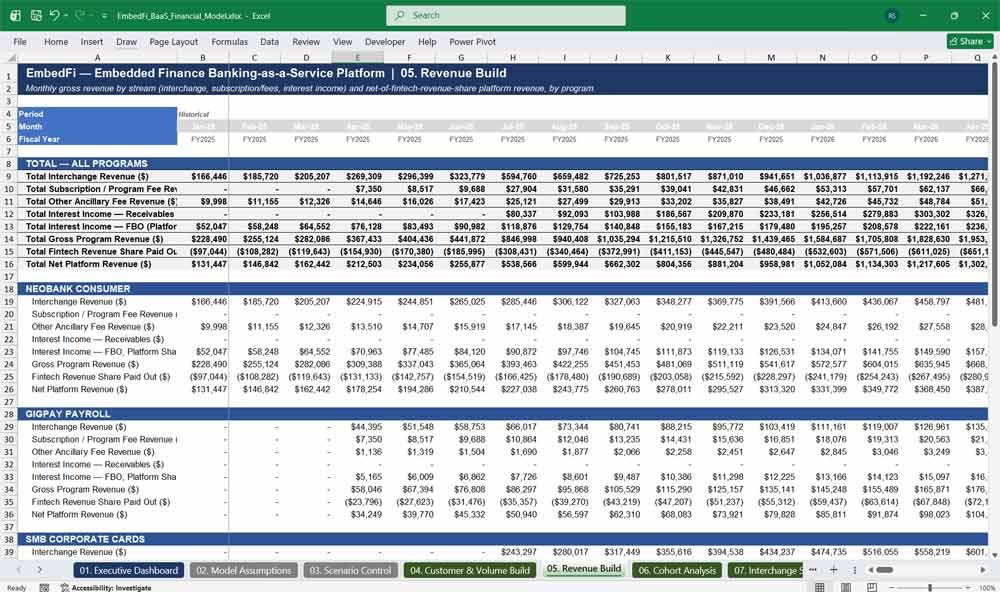Image resolution: width=1000 pixels, height=592 pixels.
Task: Open the Help ribbon tab
Action: (427, 41)
